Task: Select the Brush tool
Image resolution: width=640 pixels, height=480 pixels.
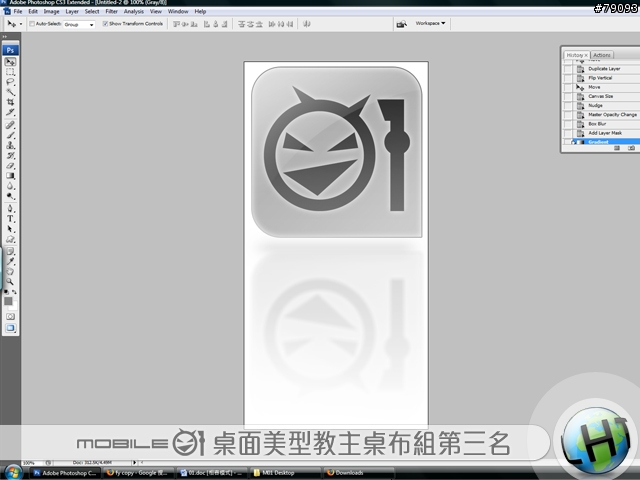Action: click(x=10, y=136)
